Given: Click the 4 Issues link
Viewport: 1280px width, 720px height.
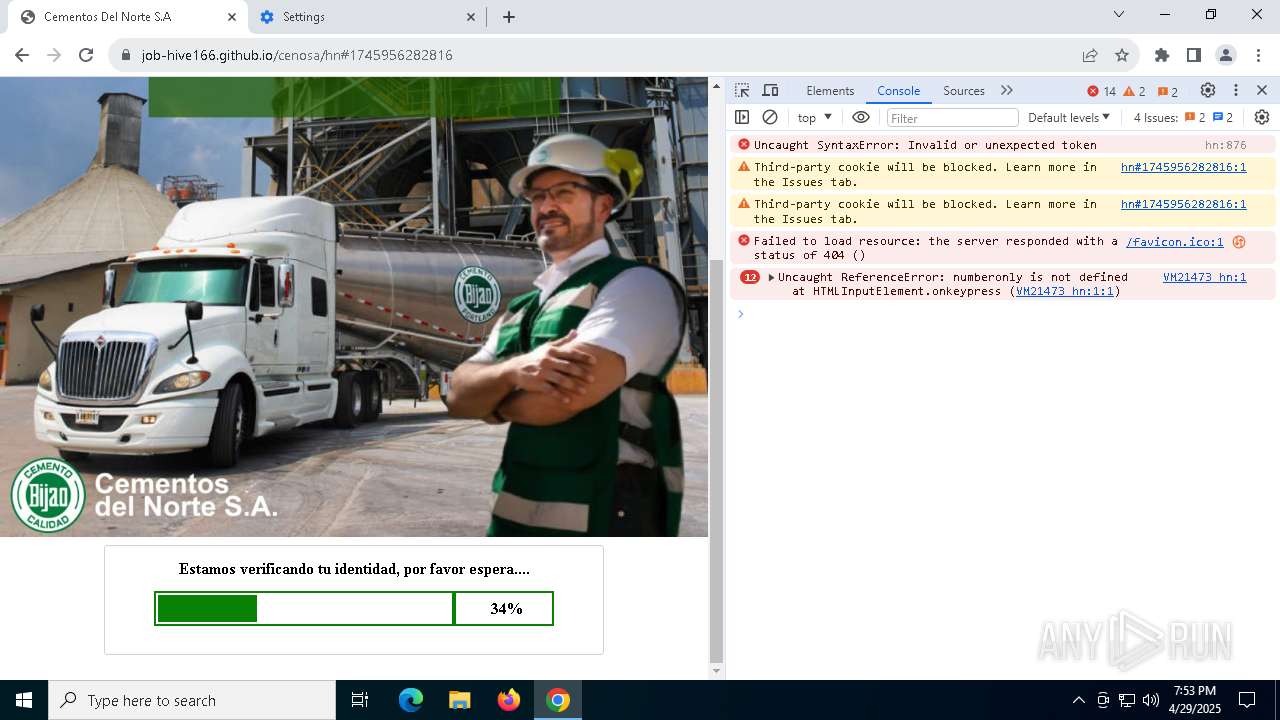Looking at the screenshot, I should (x=1183, y=117).
